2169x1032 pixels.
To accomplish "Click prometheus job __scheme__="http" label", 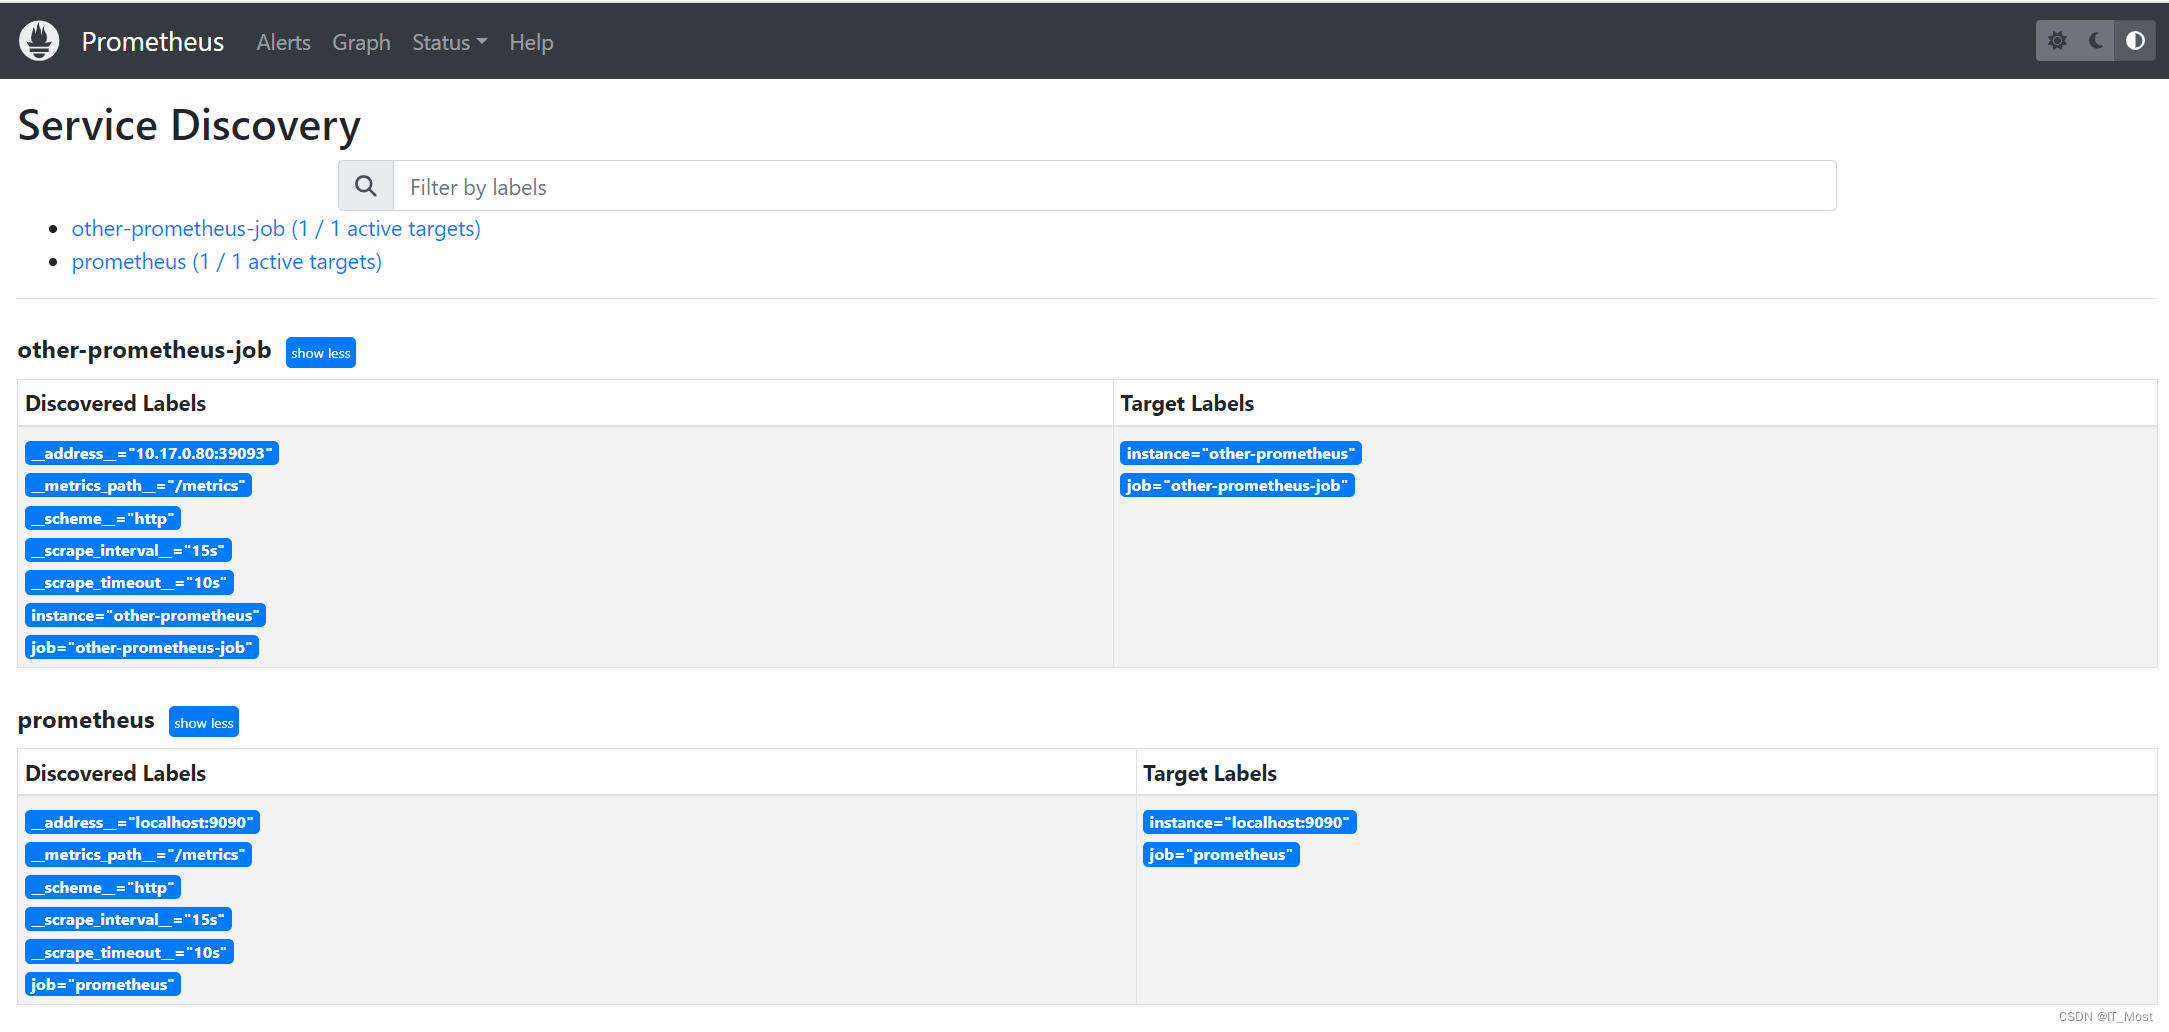I will [x=103, y=888].
